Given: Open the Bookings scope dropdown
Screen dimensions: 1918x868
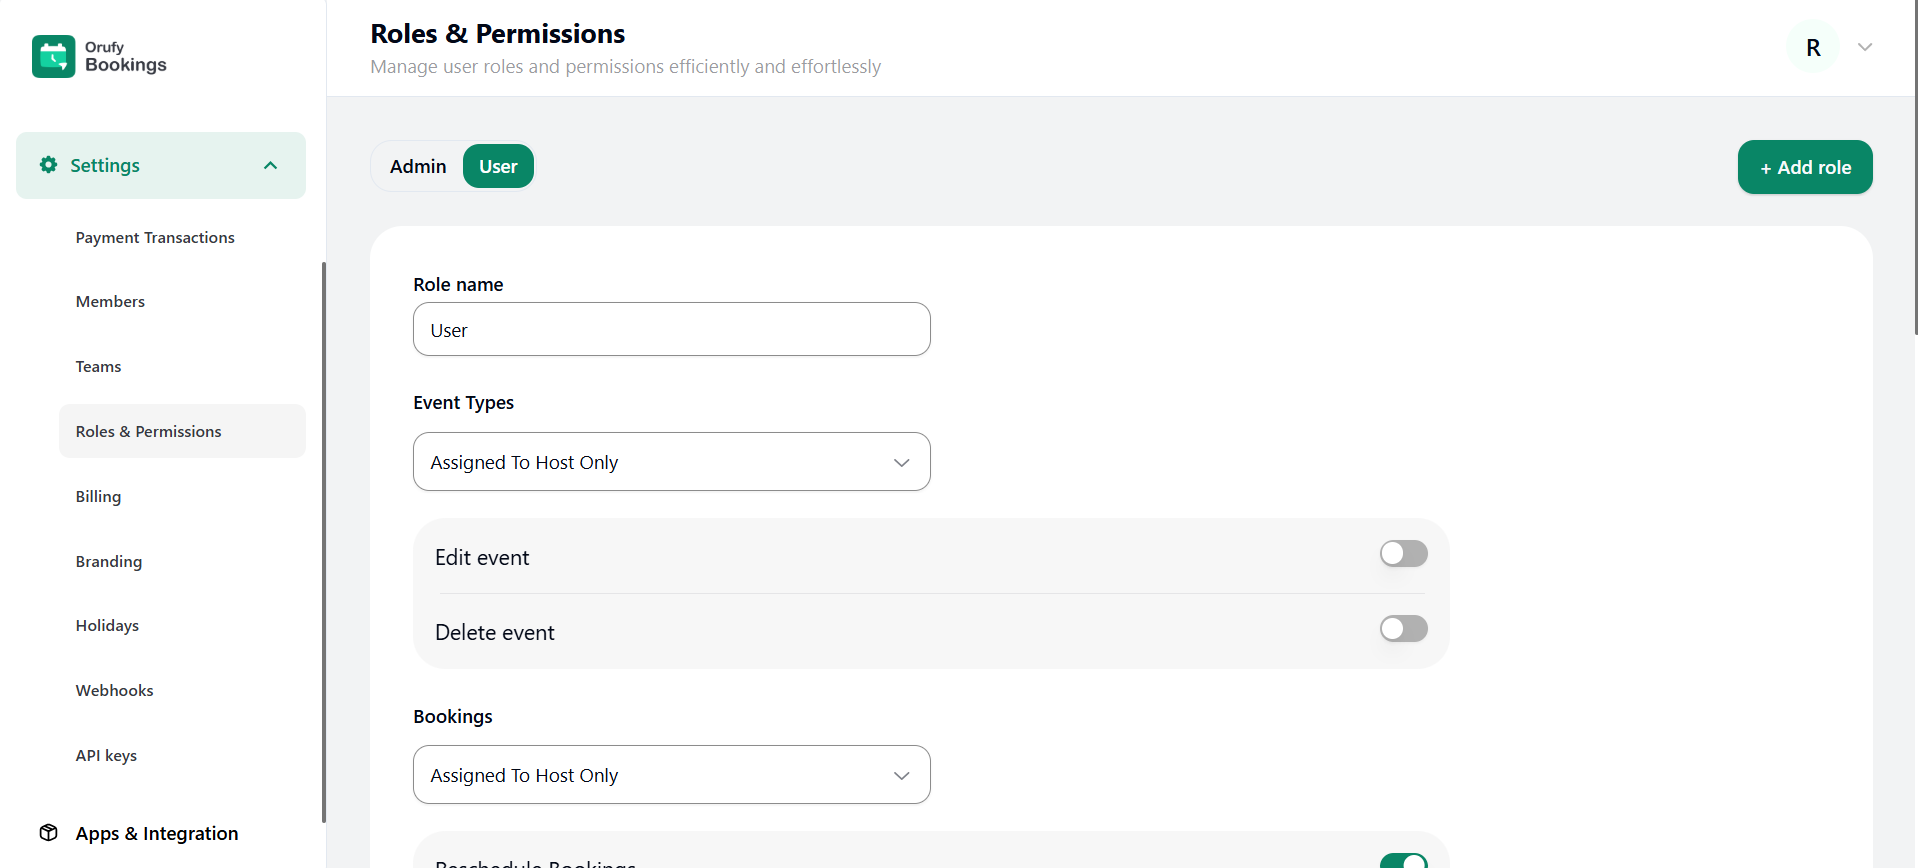Looking at the screenshot, I should pyautogui.click(x=671, y=775).
